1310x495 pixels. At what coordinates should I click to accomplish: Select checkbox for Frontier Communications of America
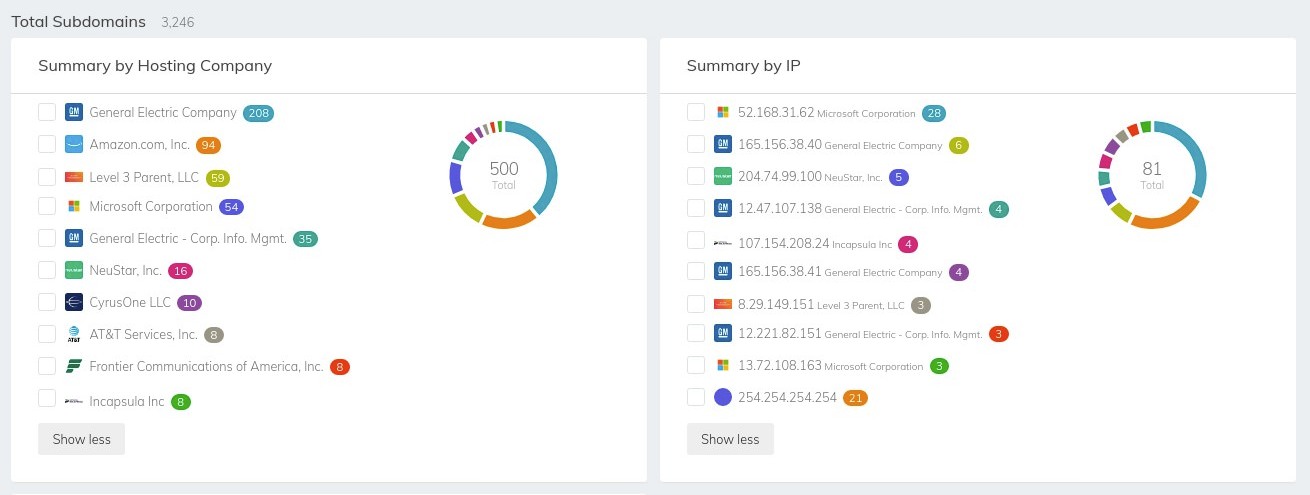pyautogui.click(x=46, y=365)
